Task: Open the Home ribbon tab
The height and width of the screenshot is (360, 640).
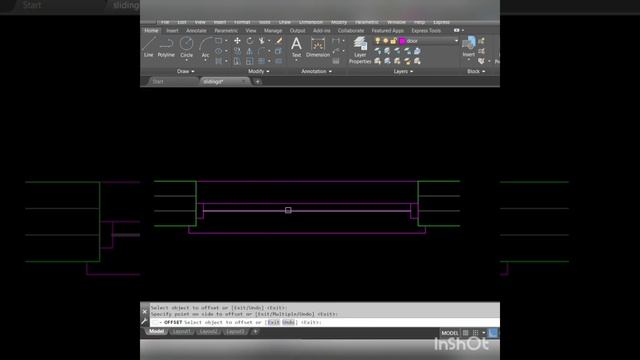Action: (151, 31)
